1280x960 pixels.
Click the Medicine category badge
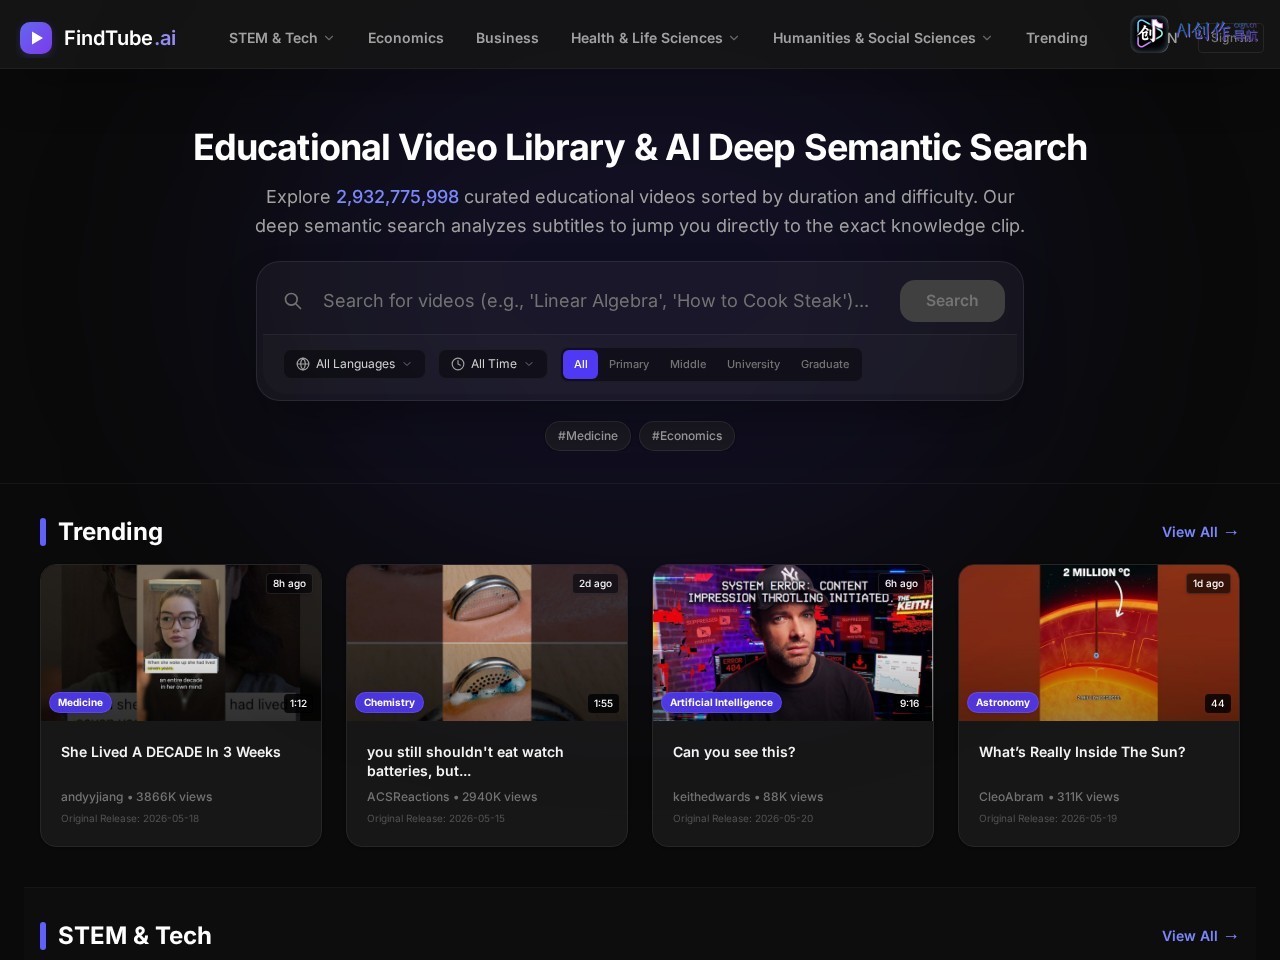click(x=80, y=703)
